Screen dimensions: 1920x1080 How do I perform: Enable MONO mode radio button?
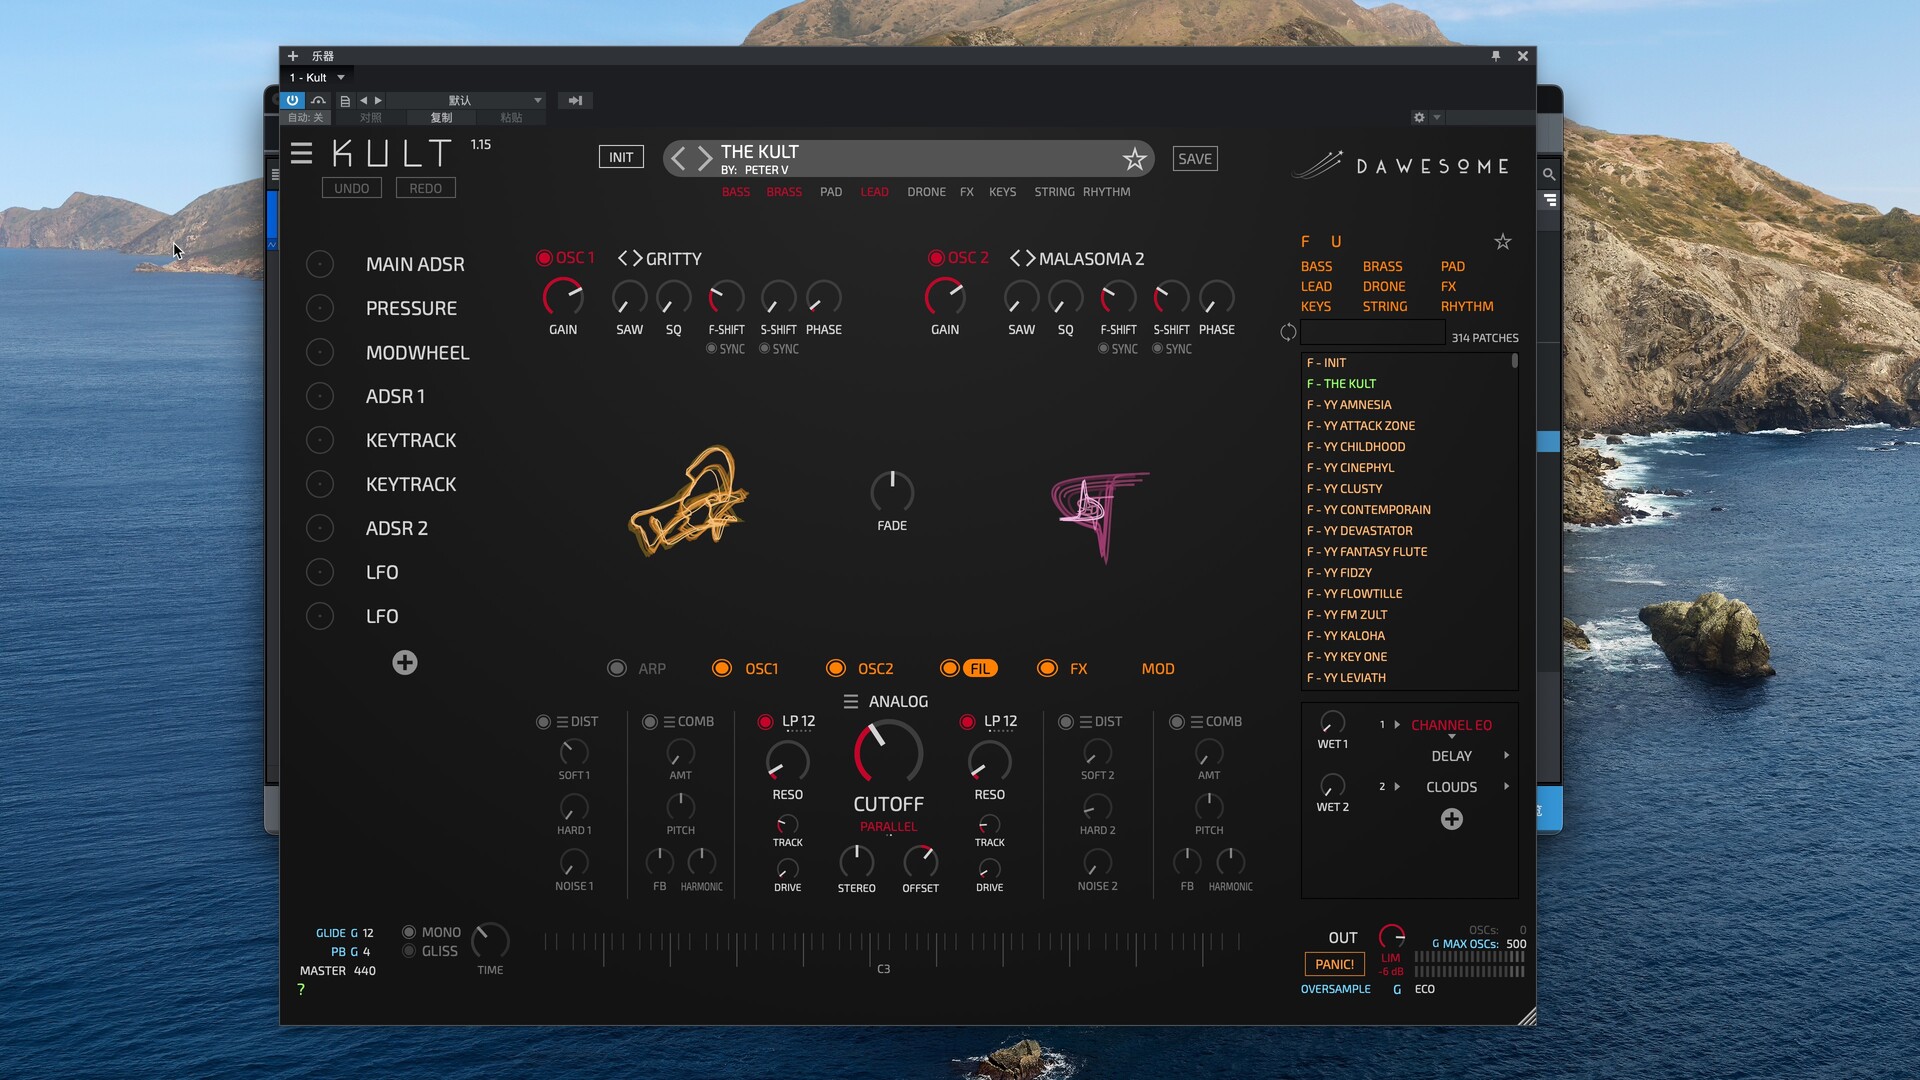(x=409, y=932)
